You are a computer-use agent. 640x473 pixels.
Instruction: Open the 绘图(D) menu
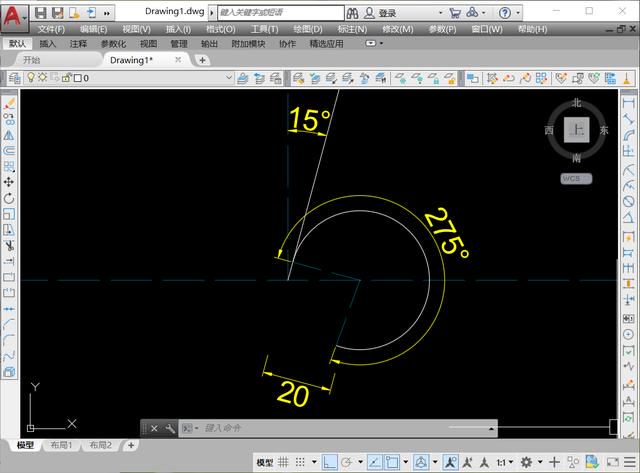click(x=308, y=29)
